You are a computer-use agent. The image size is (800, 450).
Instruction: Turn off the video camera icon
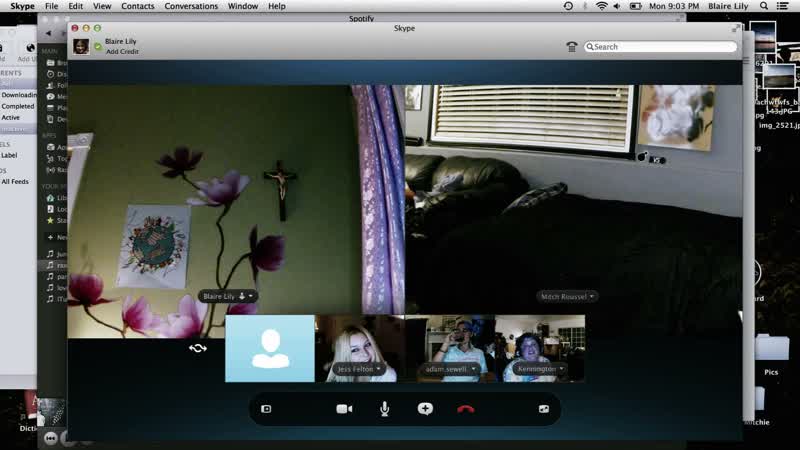click(344, 409)
